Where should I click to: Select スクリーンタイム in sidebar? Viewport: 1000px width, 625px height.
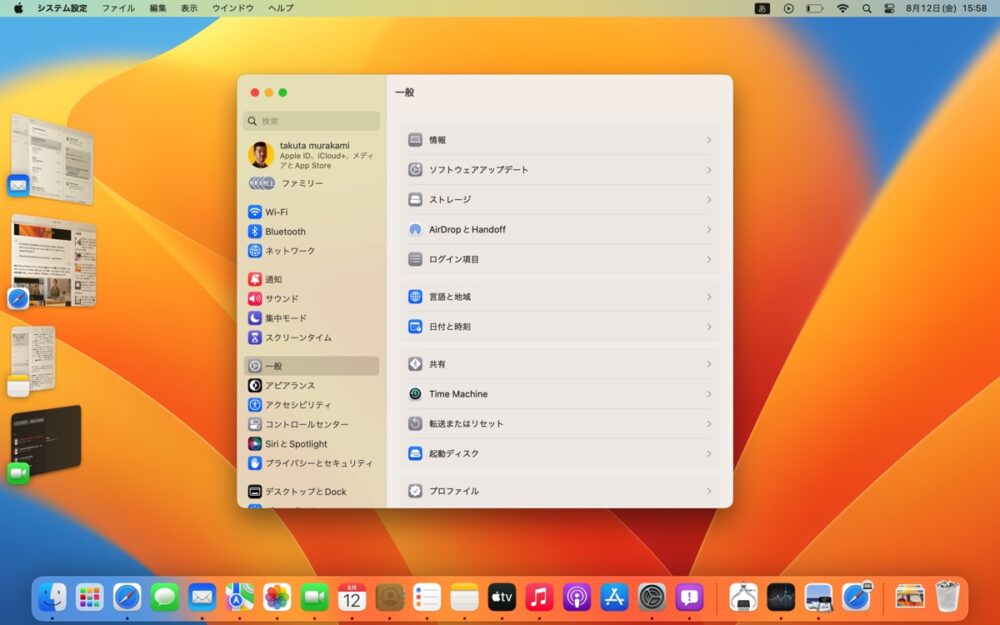[x=297, y=338]
